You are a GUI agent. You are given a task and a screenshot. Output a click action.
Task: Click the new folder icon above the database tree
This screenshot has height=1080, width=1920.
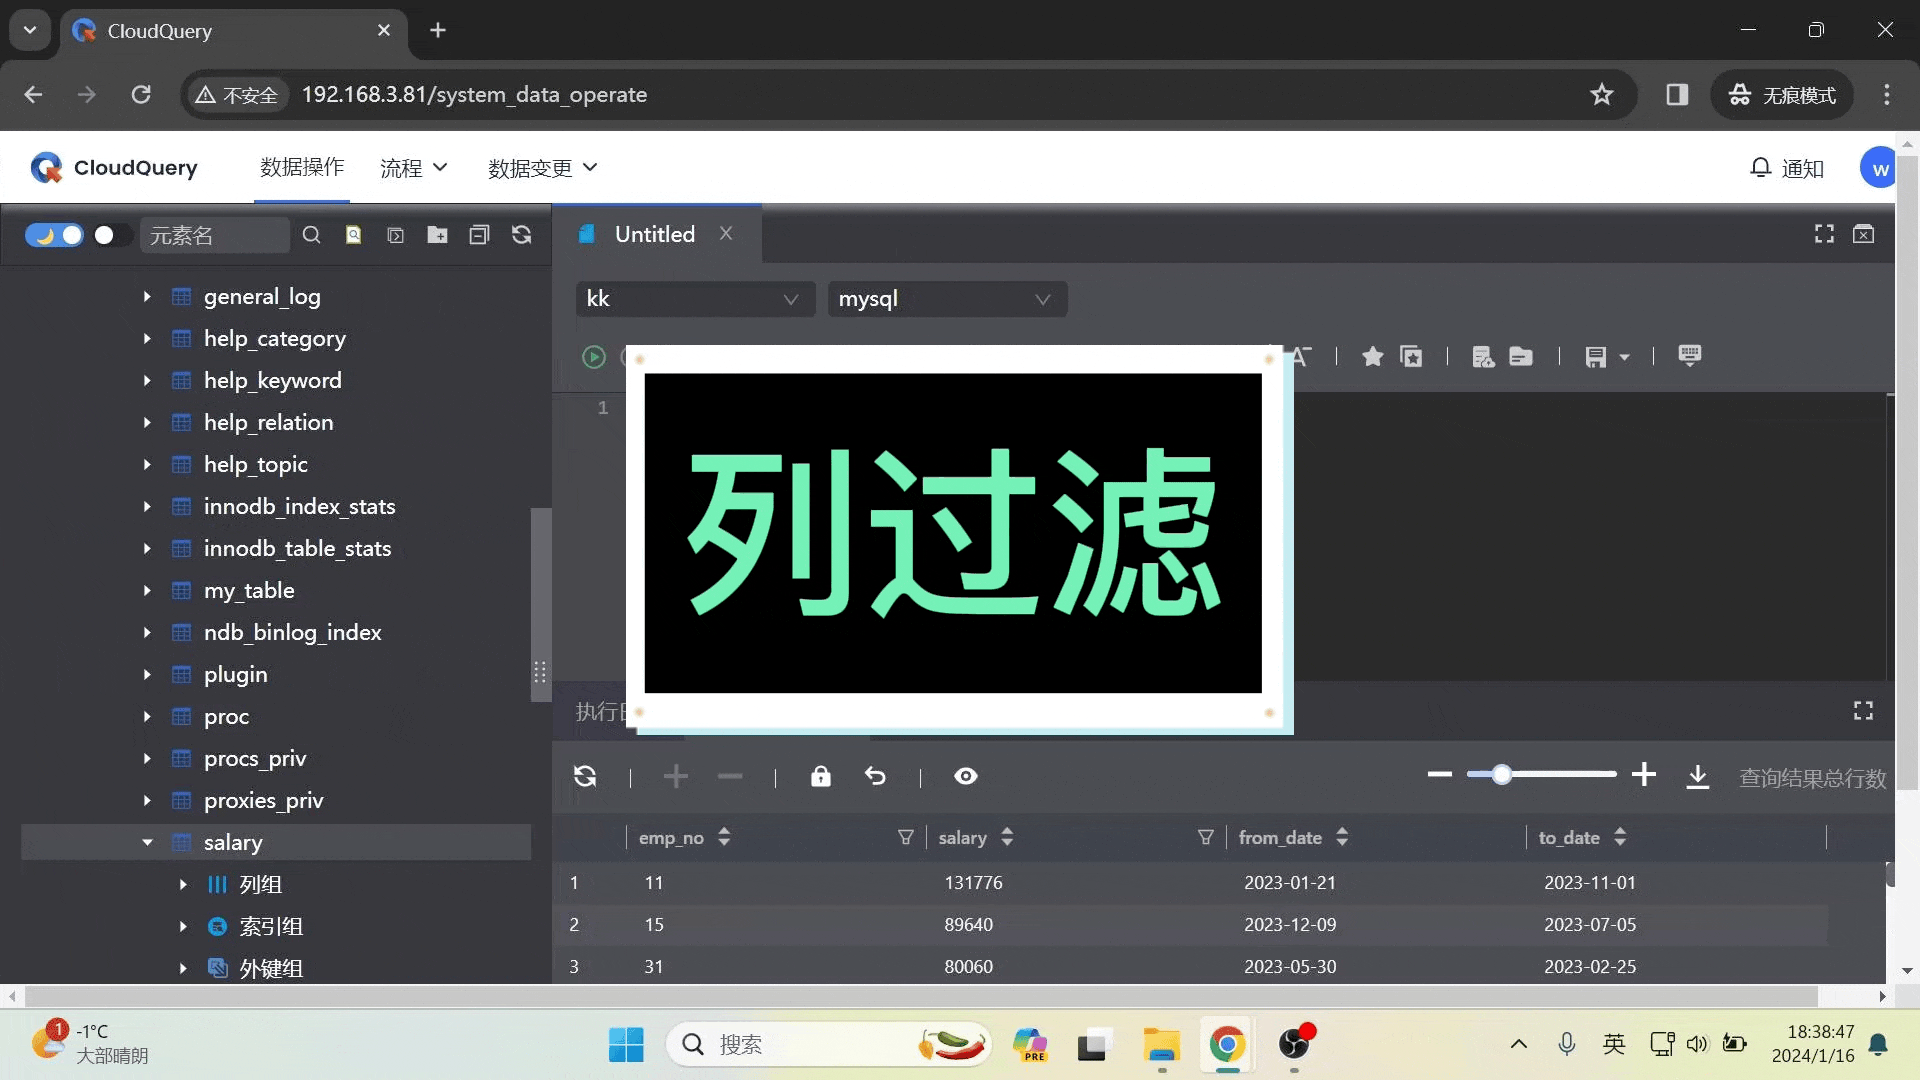[437, 234]
